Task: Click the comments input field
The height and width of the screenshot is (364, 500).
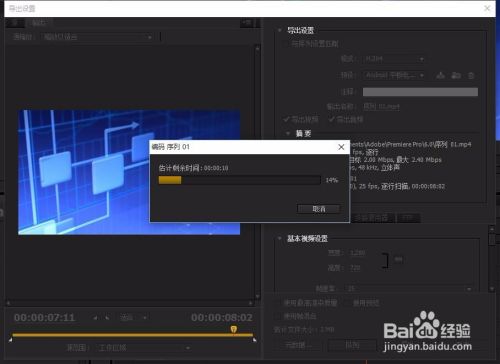Action: point(420,92)
